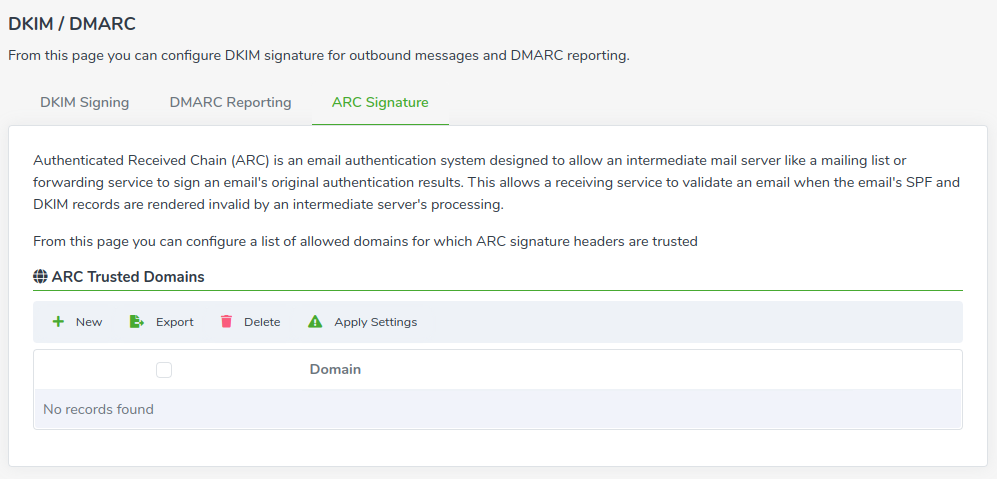Click the allowed domains instruction sentence
997x479 pixels.
pyautogui.click(x=366, y=242)
